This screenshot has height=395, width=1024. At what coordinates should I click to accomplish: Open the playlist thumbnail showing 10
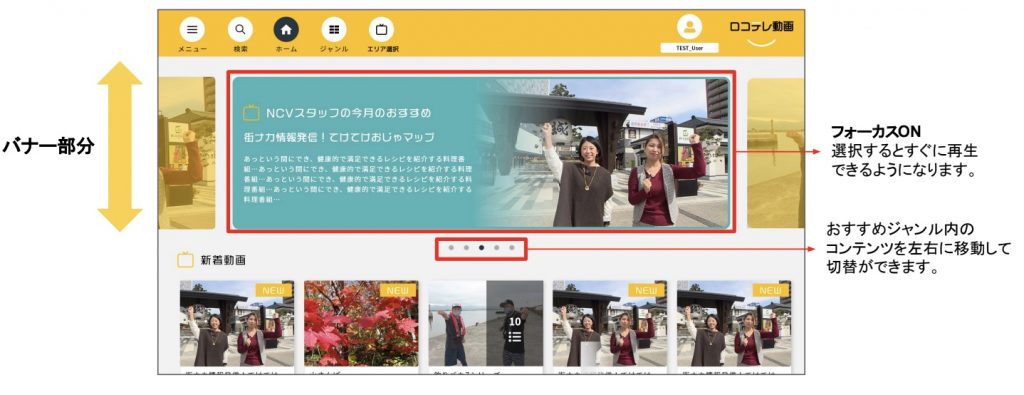point(486,323)
